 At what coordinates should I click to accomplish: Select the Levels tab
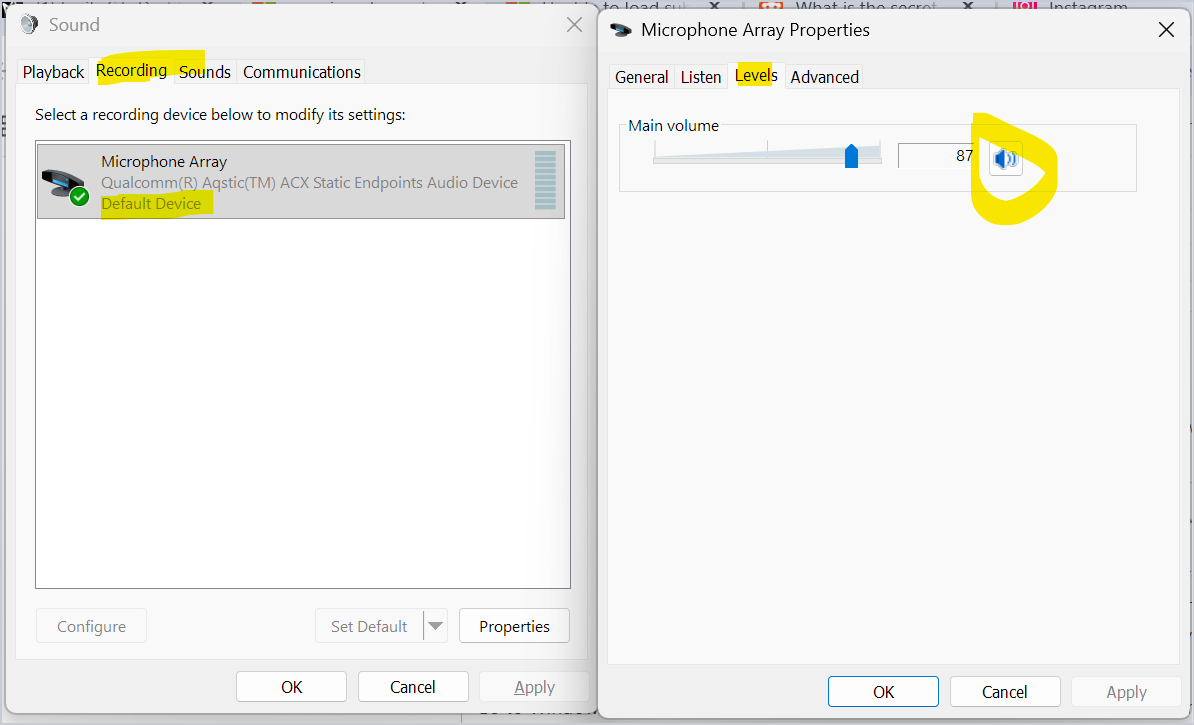(x=756, y=75)
